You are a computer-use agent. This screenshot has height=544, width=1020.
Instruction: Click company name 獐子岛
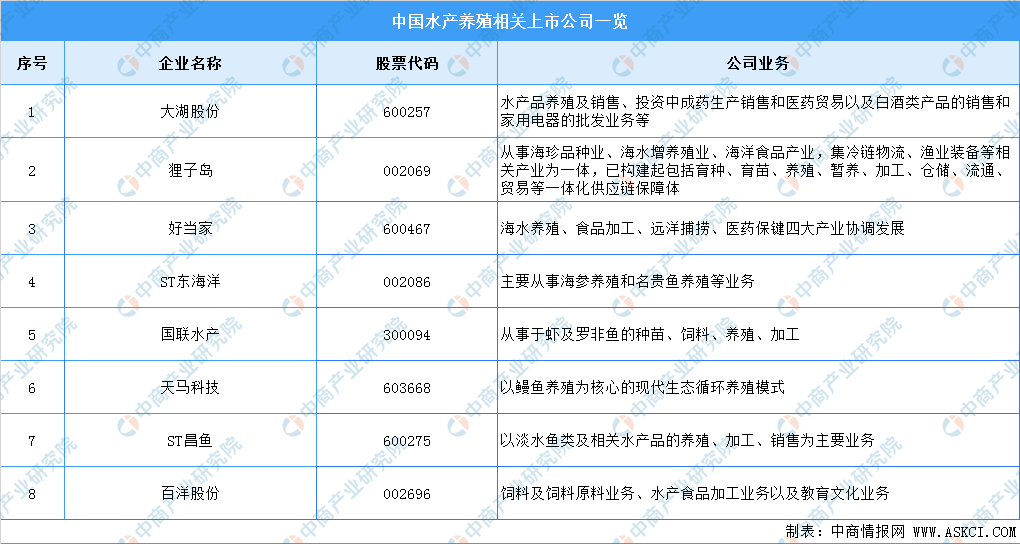click(x=190, y=170)
